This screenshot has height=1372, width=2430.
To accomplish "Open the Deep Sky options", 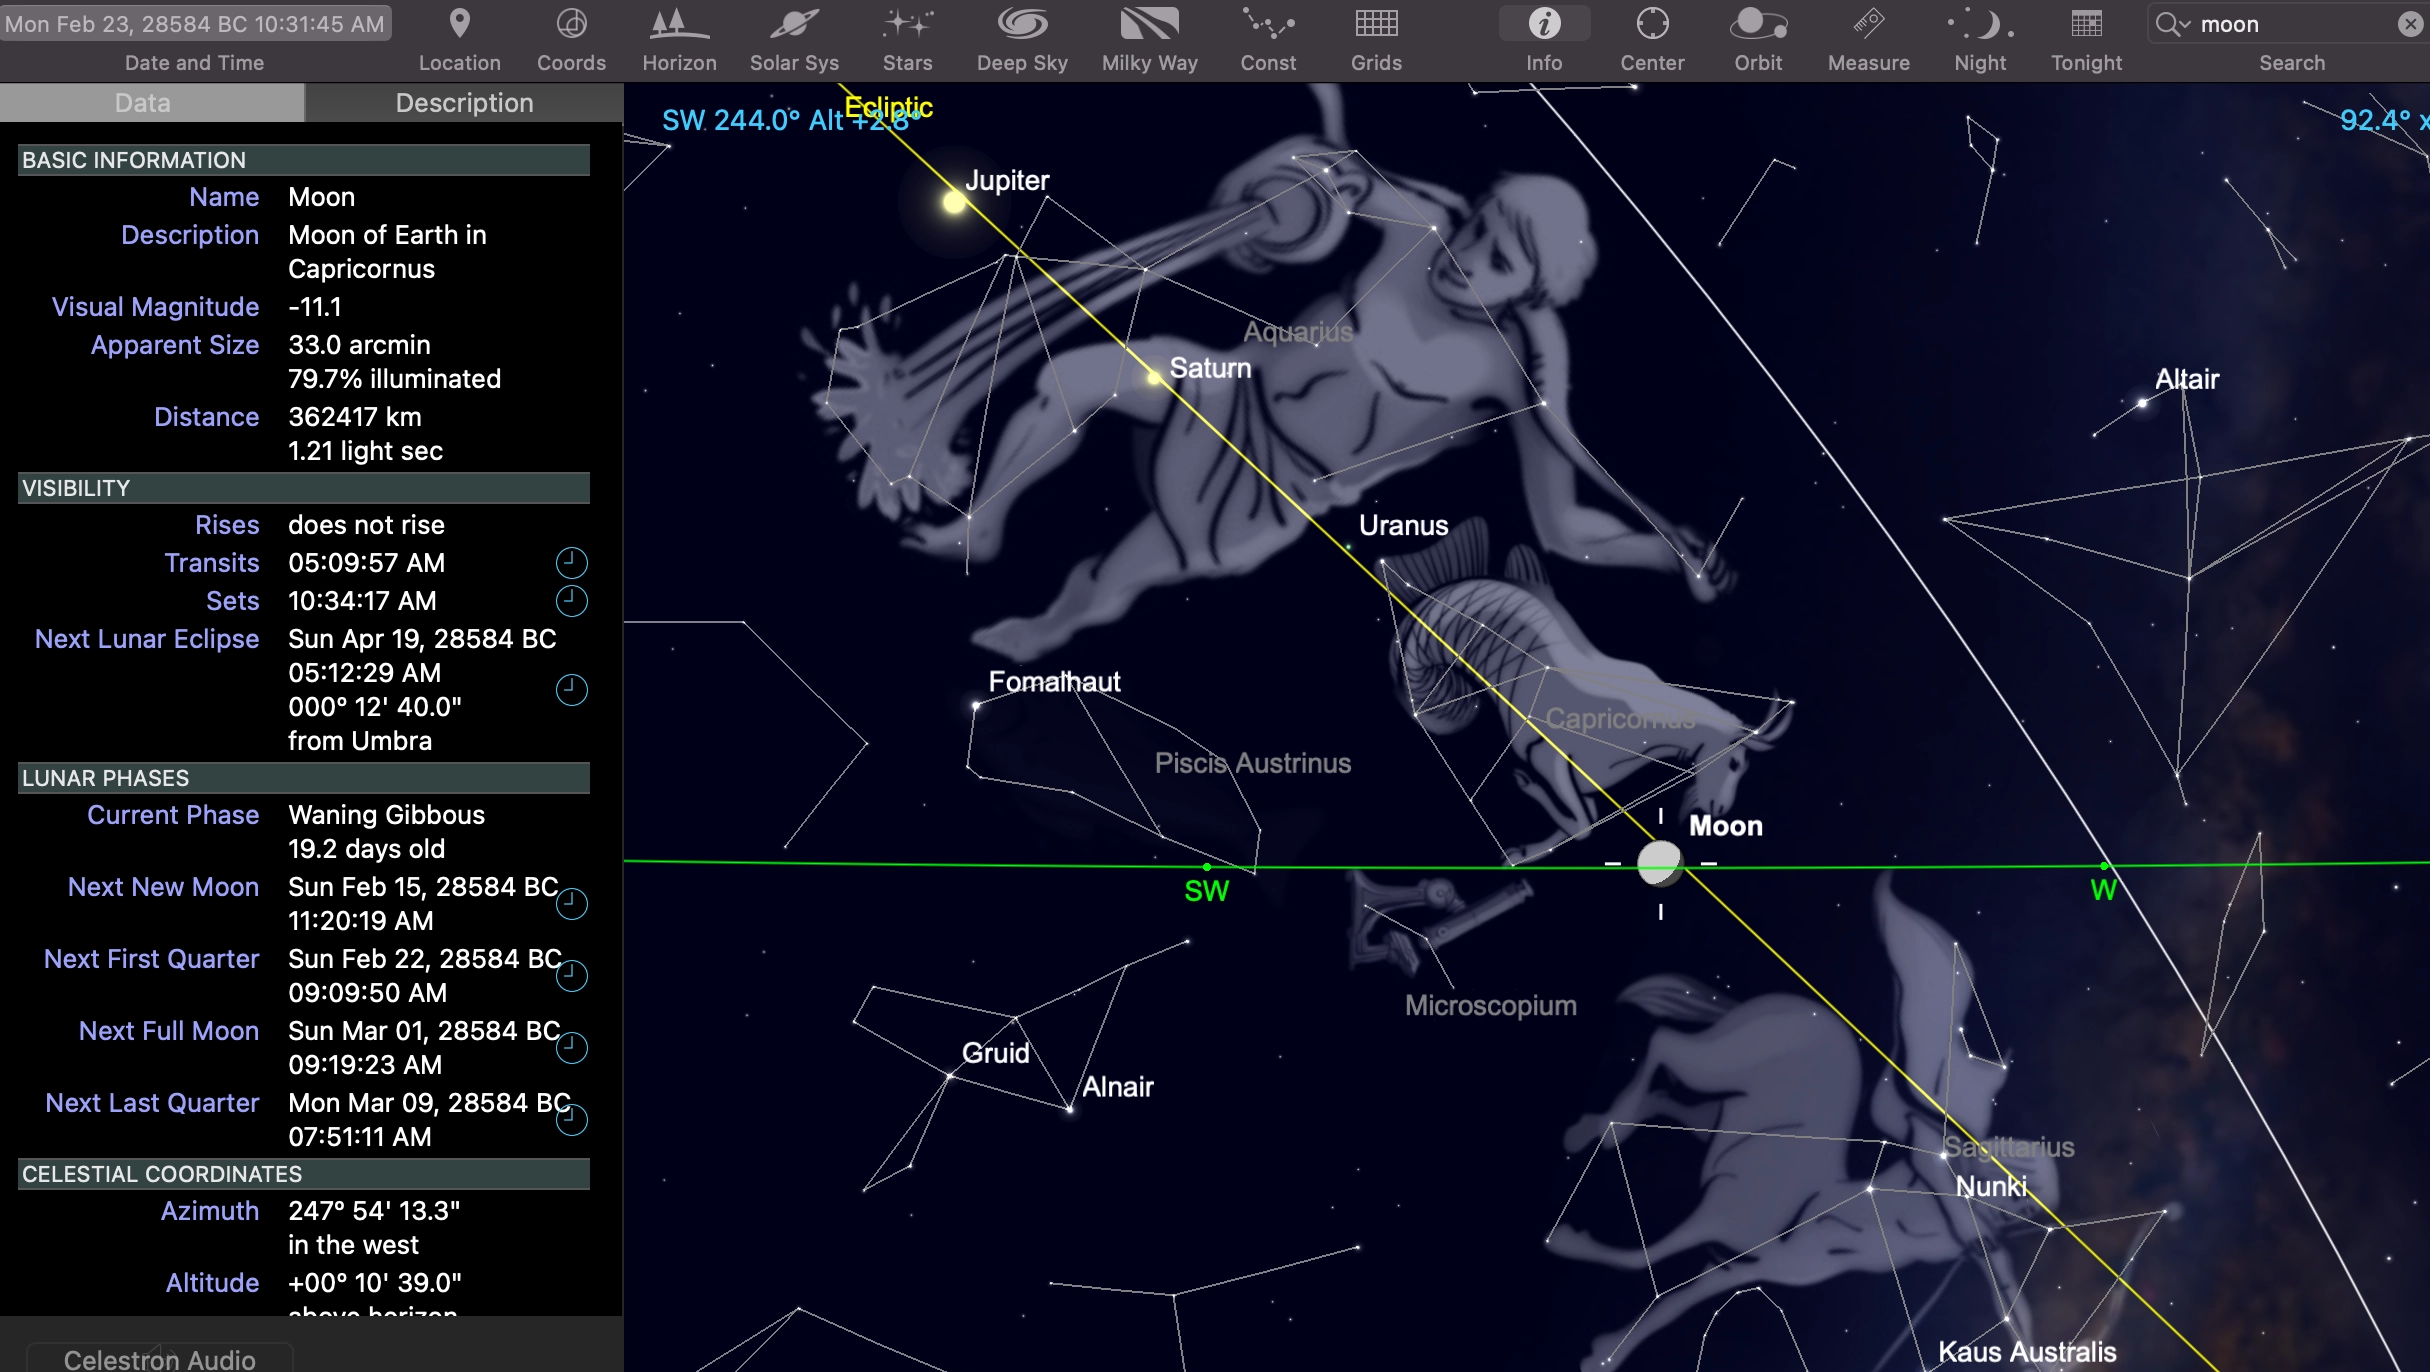I will point(1022,24).
